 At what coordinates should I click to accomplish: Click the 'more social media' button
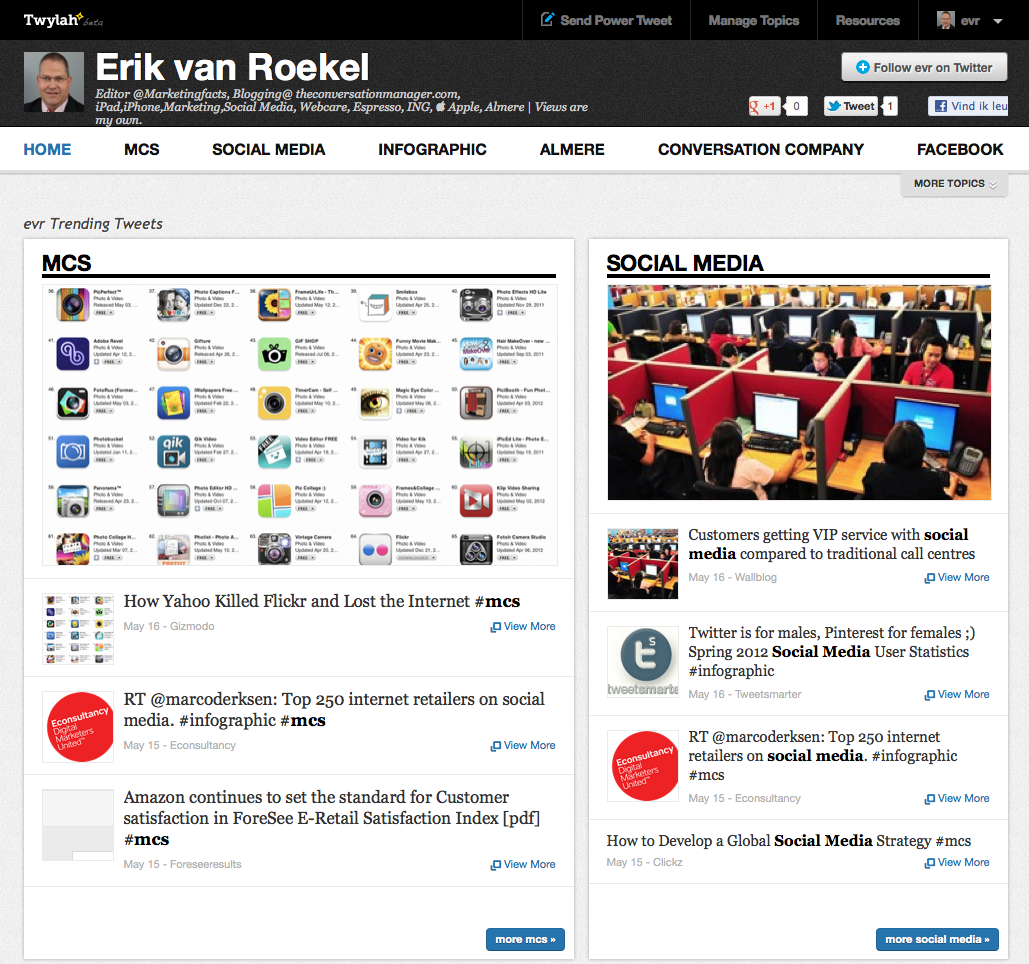point(936,939)
